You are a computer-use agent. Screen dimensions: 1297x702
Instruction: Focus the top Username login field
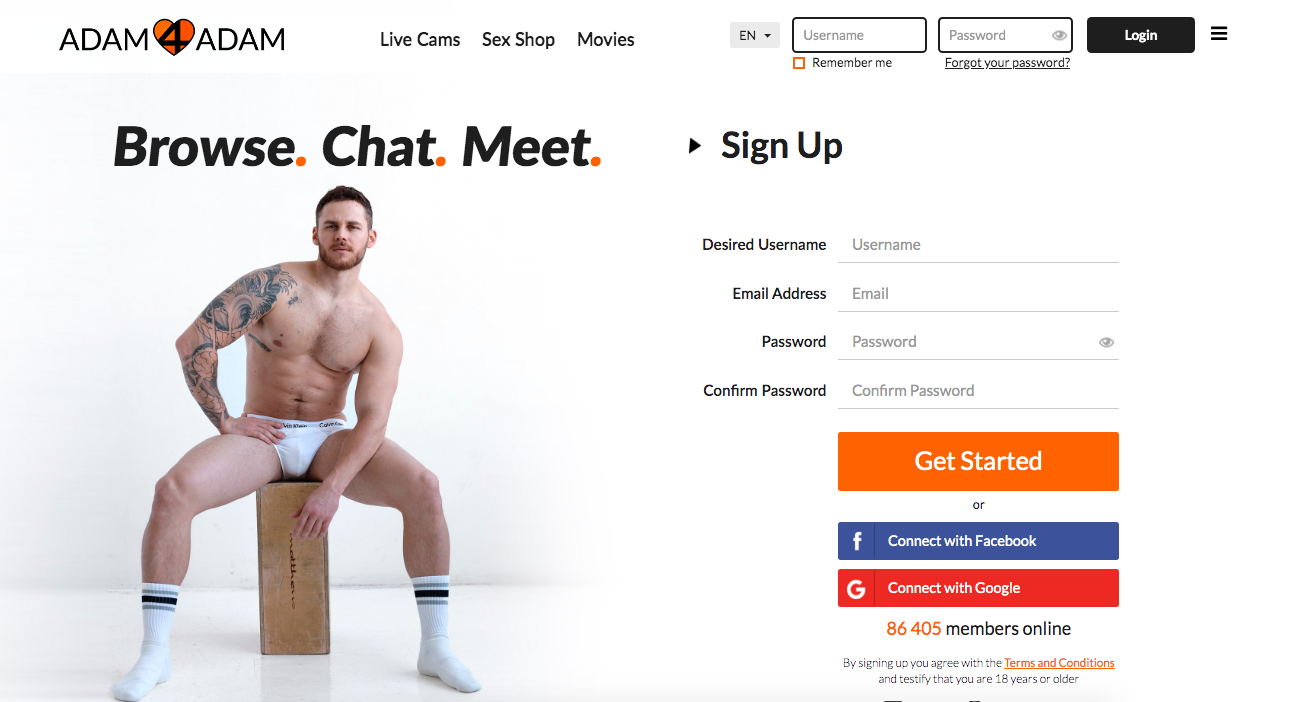pyautogui.click(x=859, y=35)
